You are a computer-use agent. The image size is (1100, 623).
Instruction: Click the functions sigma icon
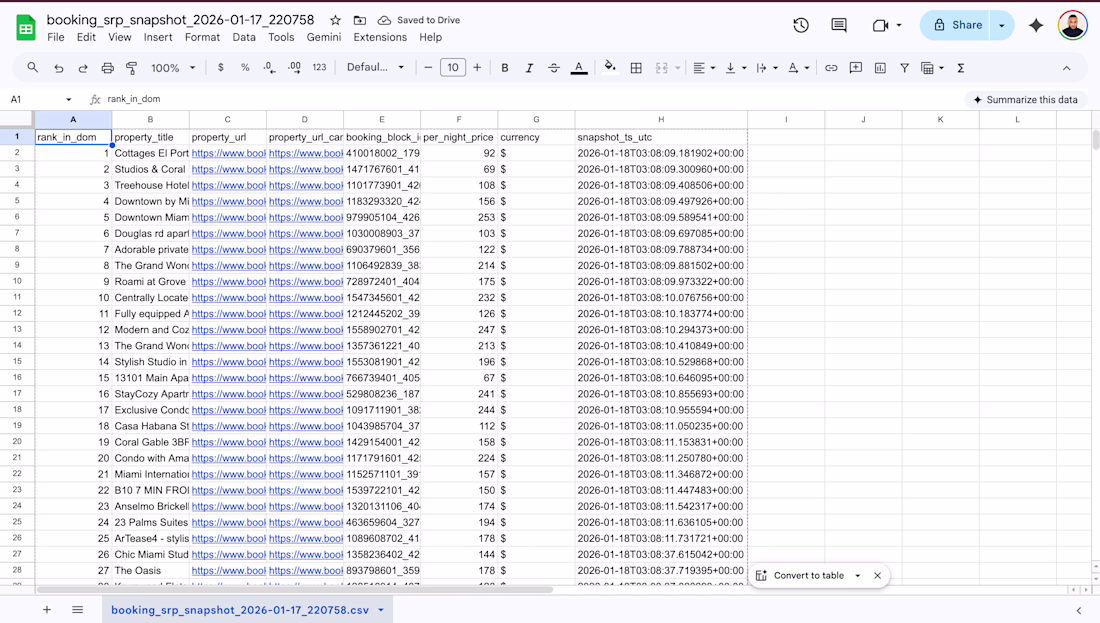point(961,68)
